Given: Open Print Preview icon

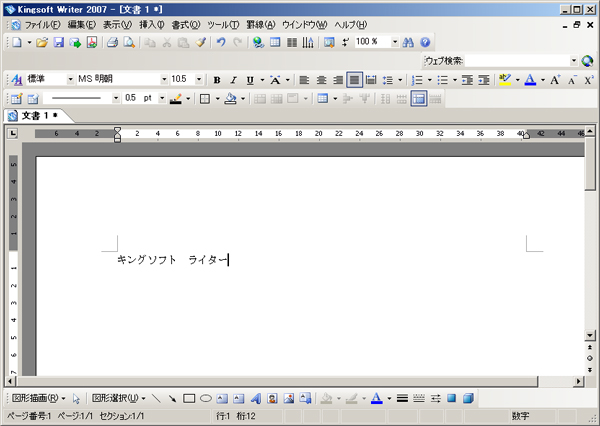Looking at the screenshot, I should point(129,42).
